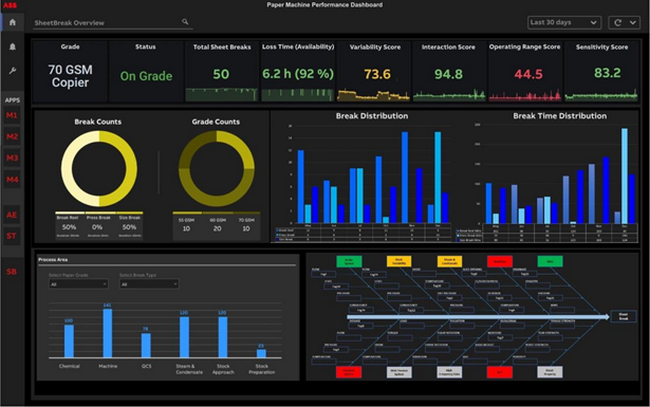Open the ST app in sidebar
Screen dimensions: 650x407
(x=12, y=236)
